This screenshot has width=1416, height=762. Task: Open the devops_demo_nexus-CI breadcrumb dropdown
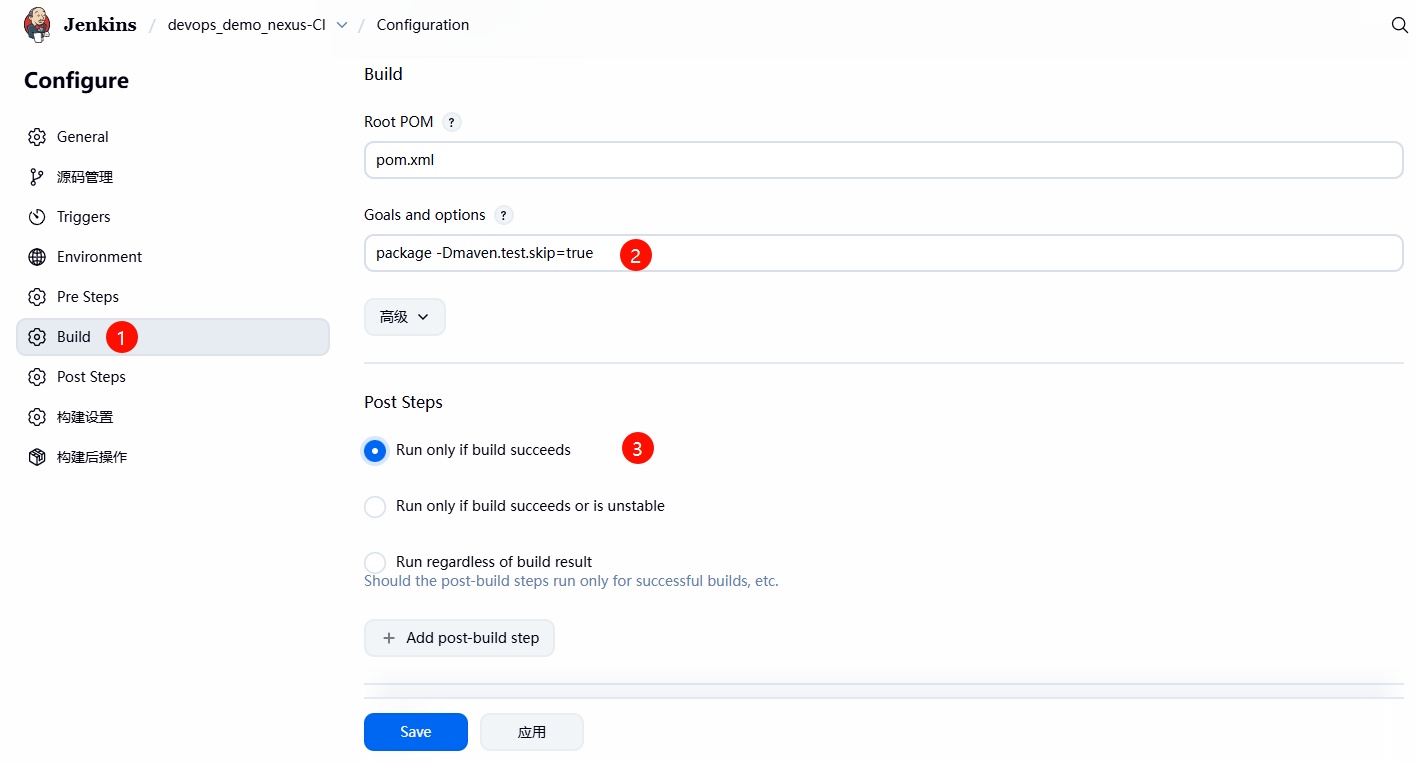342,25
